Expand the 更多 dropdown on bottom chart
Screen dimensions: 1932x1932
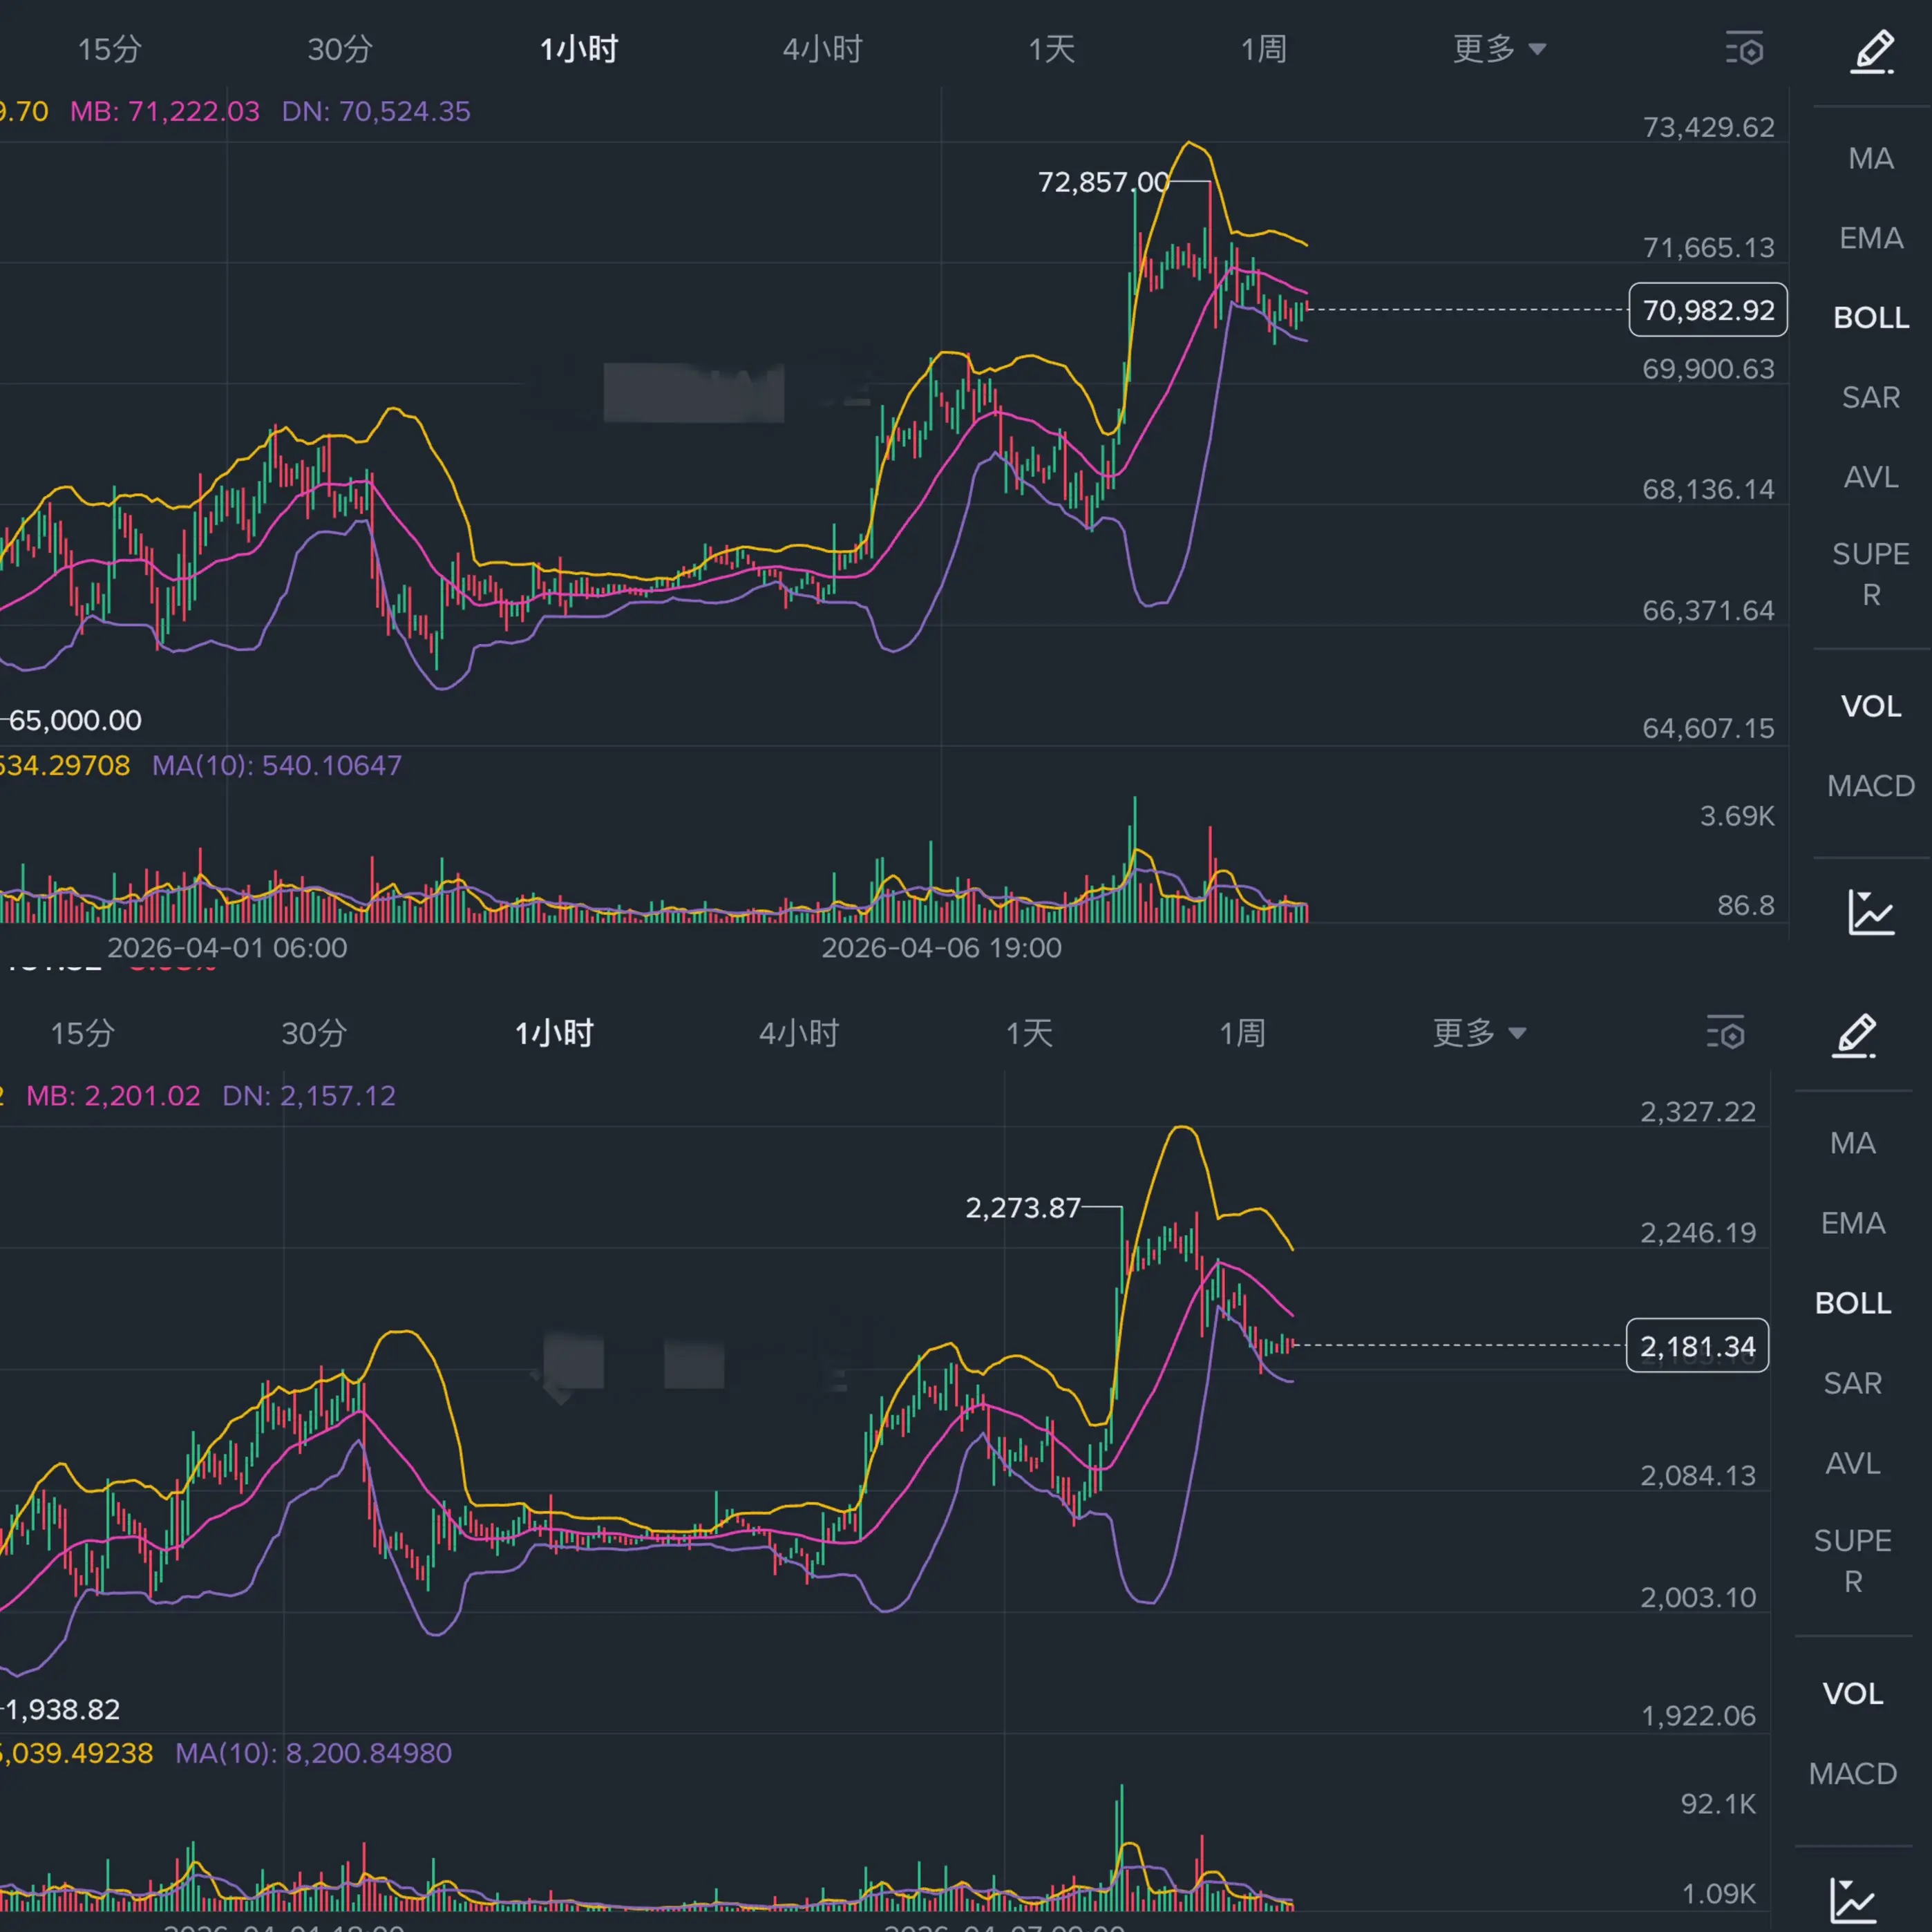[1478, 1033]
